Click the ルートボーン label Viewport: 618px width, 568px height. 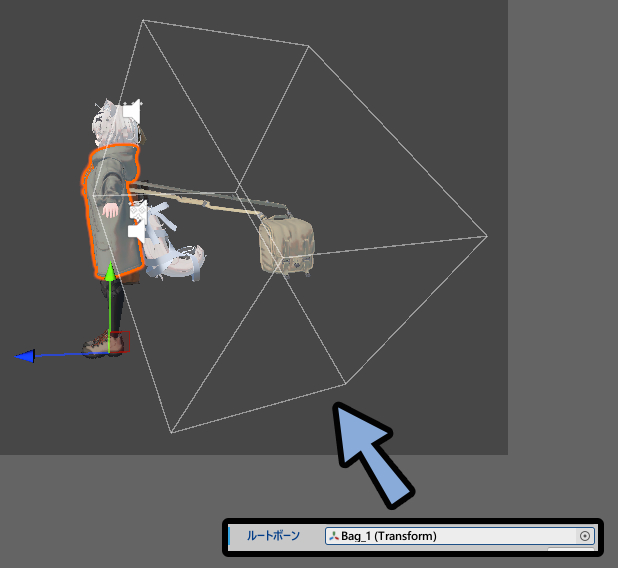[273, 536]
